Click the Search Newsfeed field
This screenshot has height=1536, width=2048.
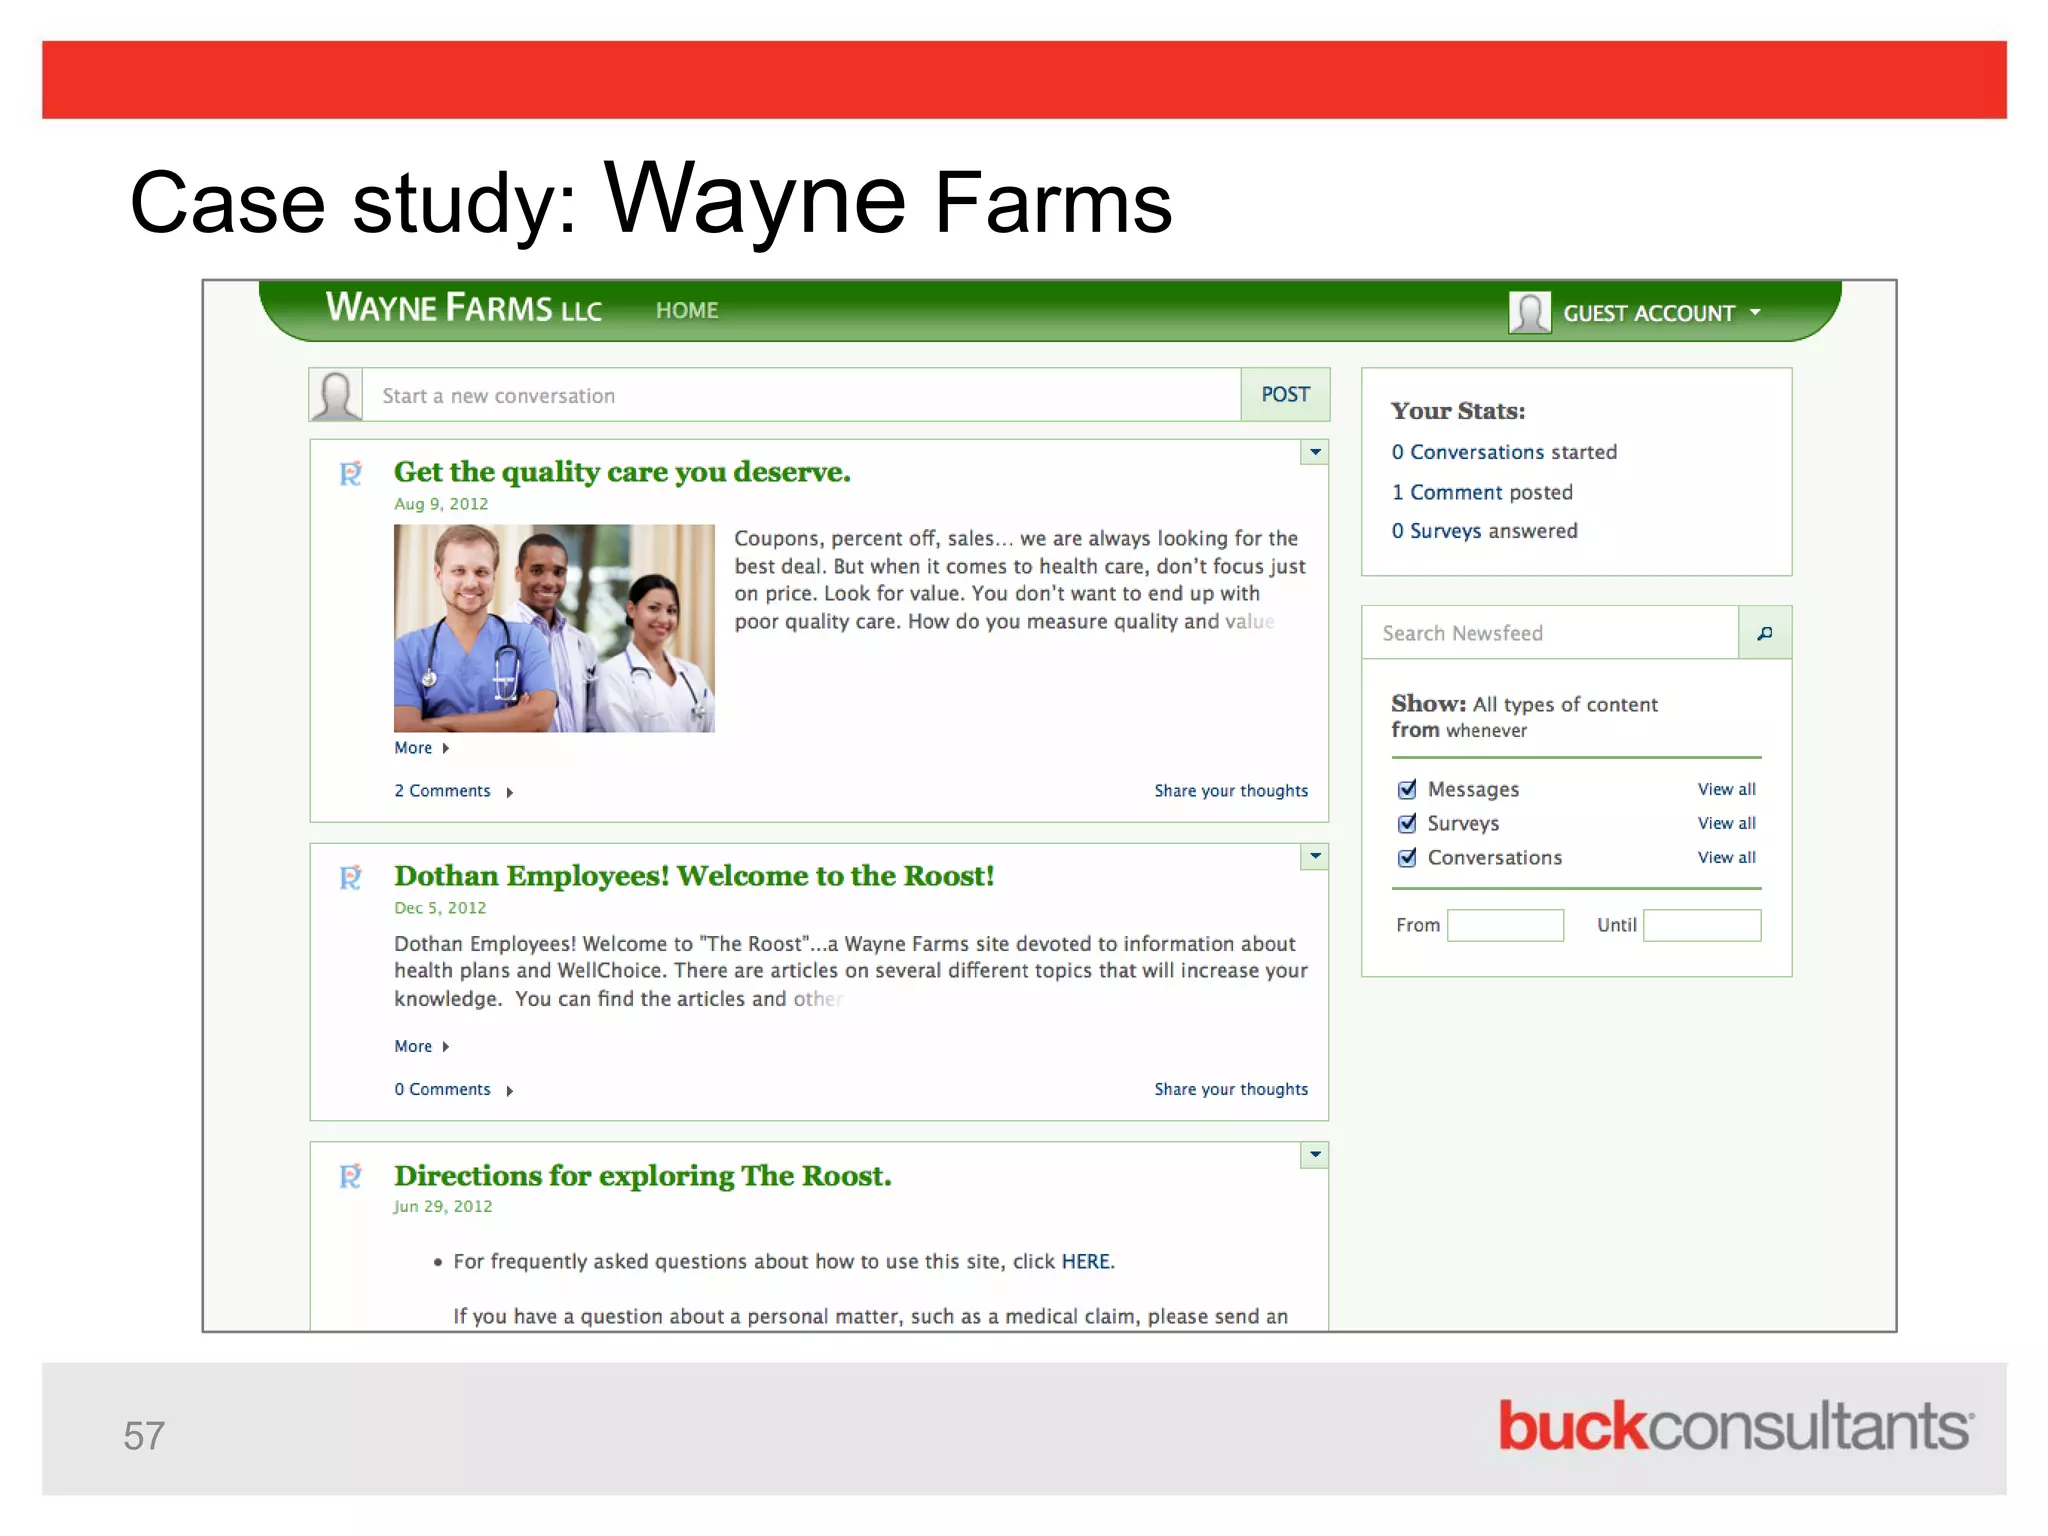tap(1550, 633)
